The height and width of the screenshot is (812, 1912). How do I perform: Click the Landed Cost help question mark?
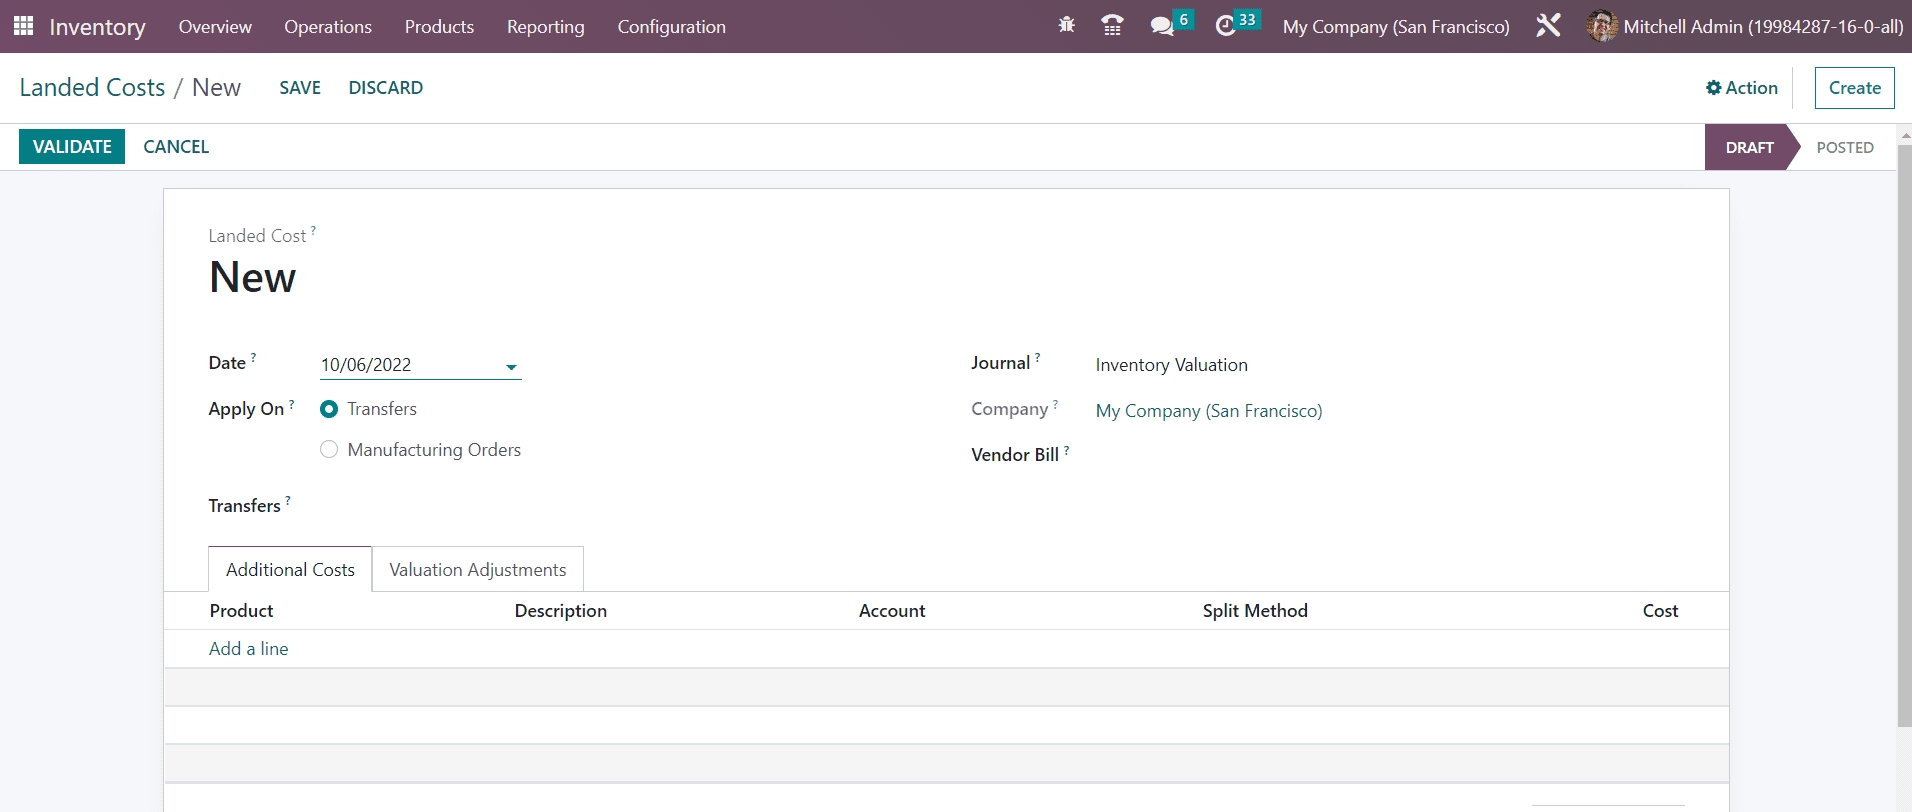tap(313, 230)
